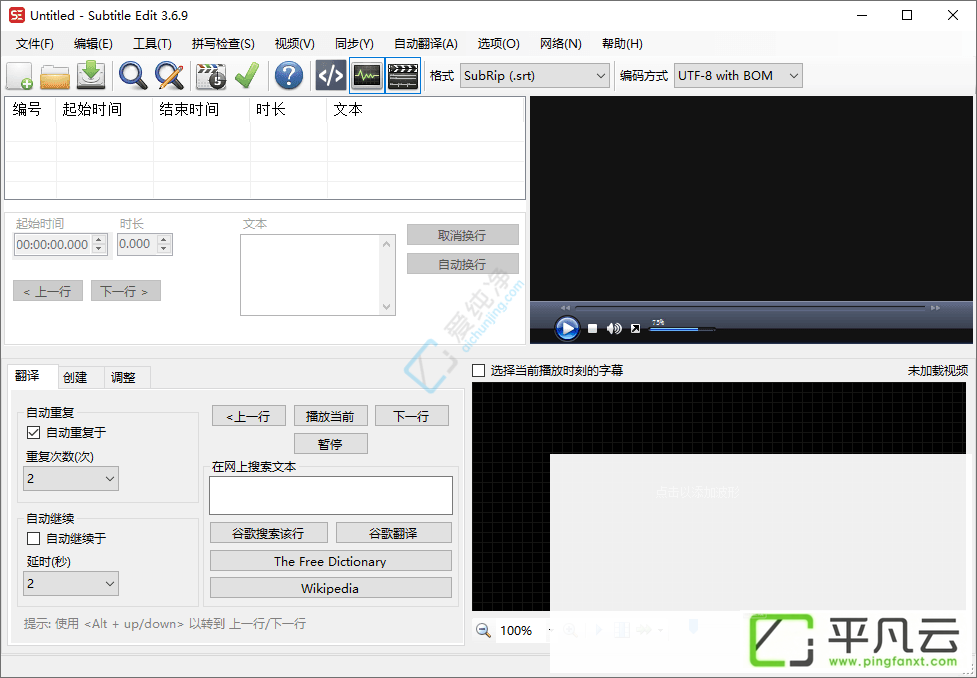Toggle video player display icon
The width and height of the screenshot is (977, 678).
click(x=403, y=75)
